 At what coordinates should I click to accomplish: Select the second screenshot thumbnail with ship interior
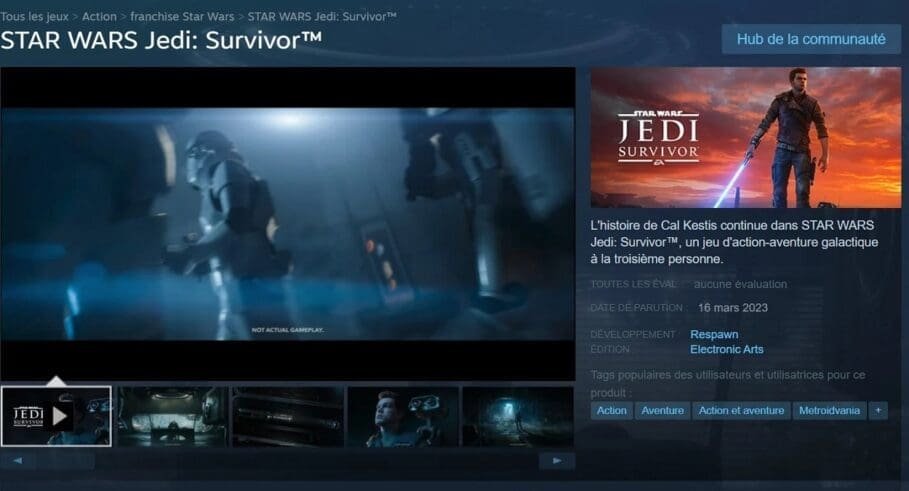point(172,416)
